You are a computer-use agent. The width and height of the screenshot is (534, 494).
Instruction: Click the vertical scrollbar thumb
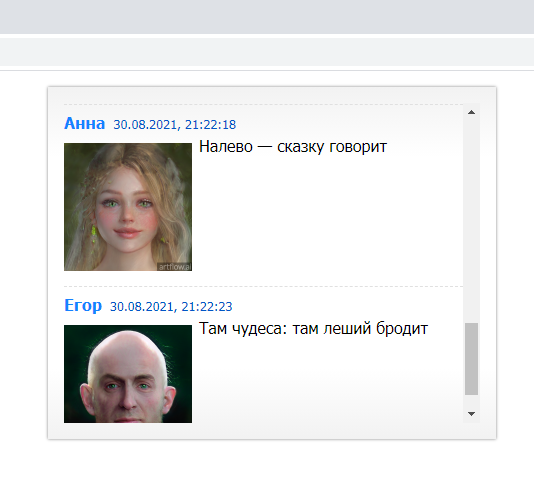tap(471, 359)
